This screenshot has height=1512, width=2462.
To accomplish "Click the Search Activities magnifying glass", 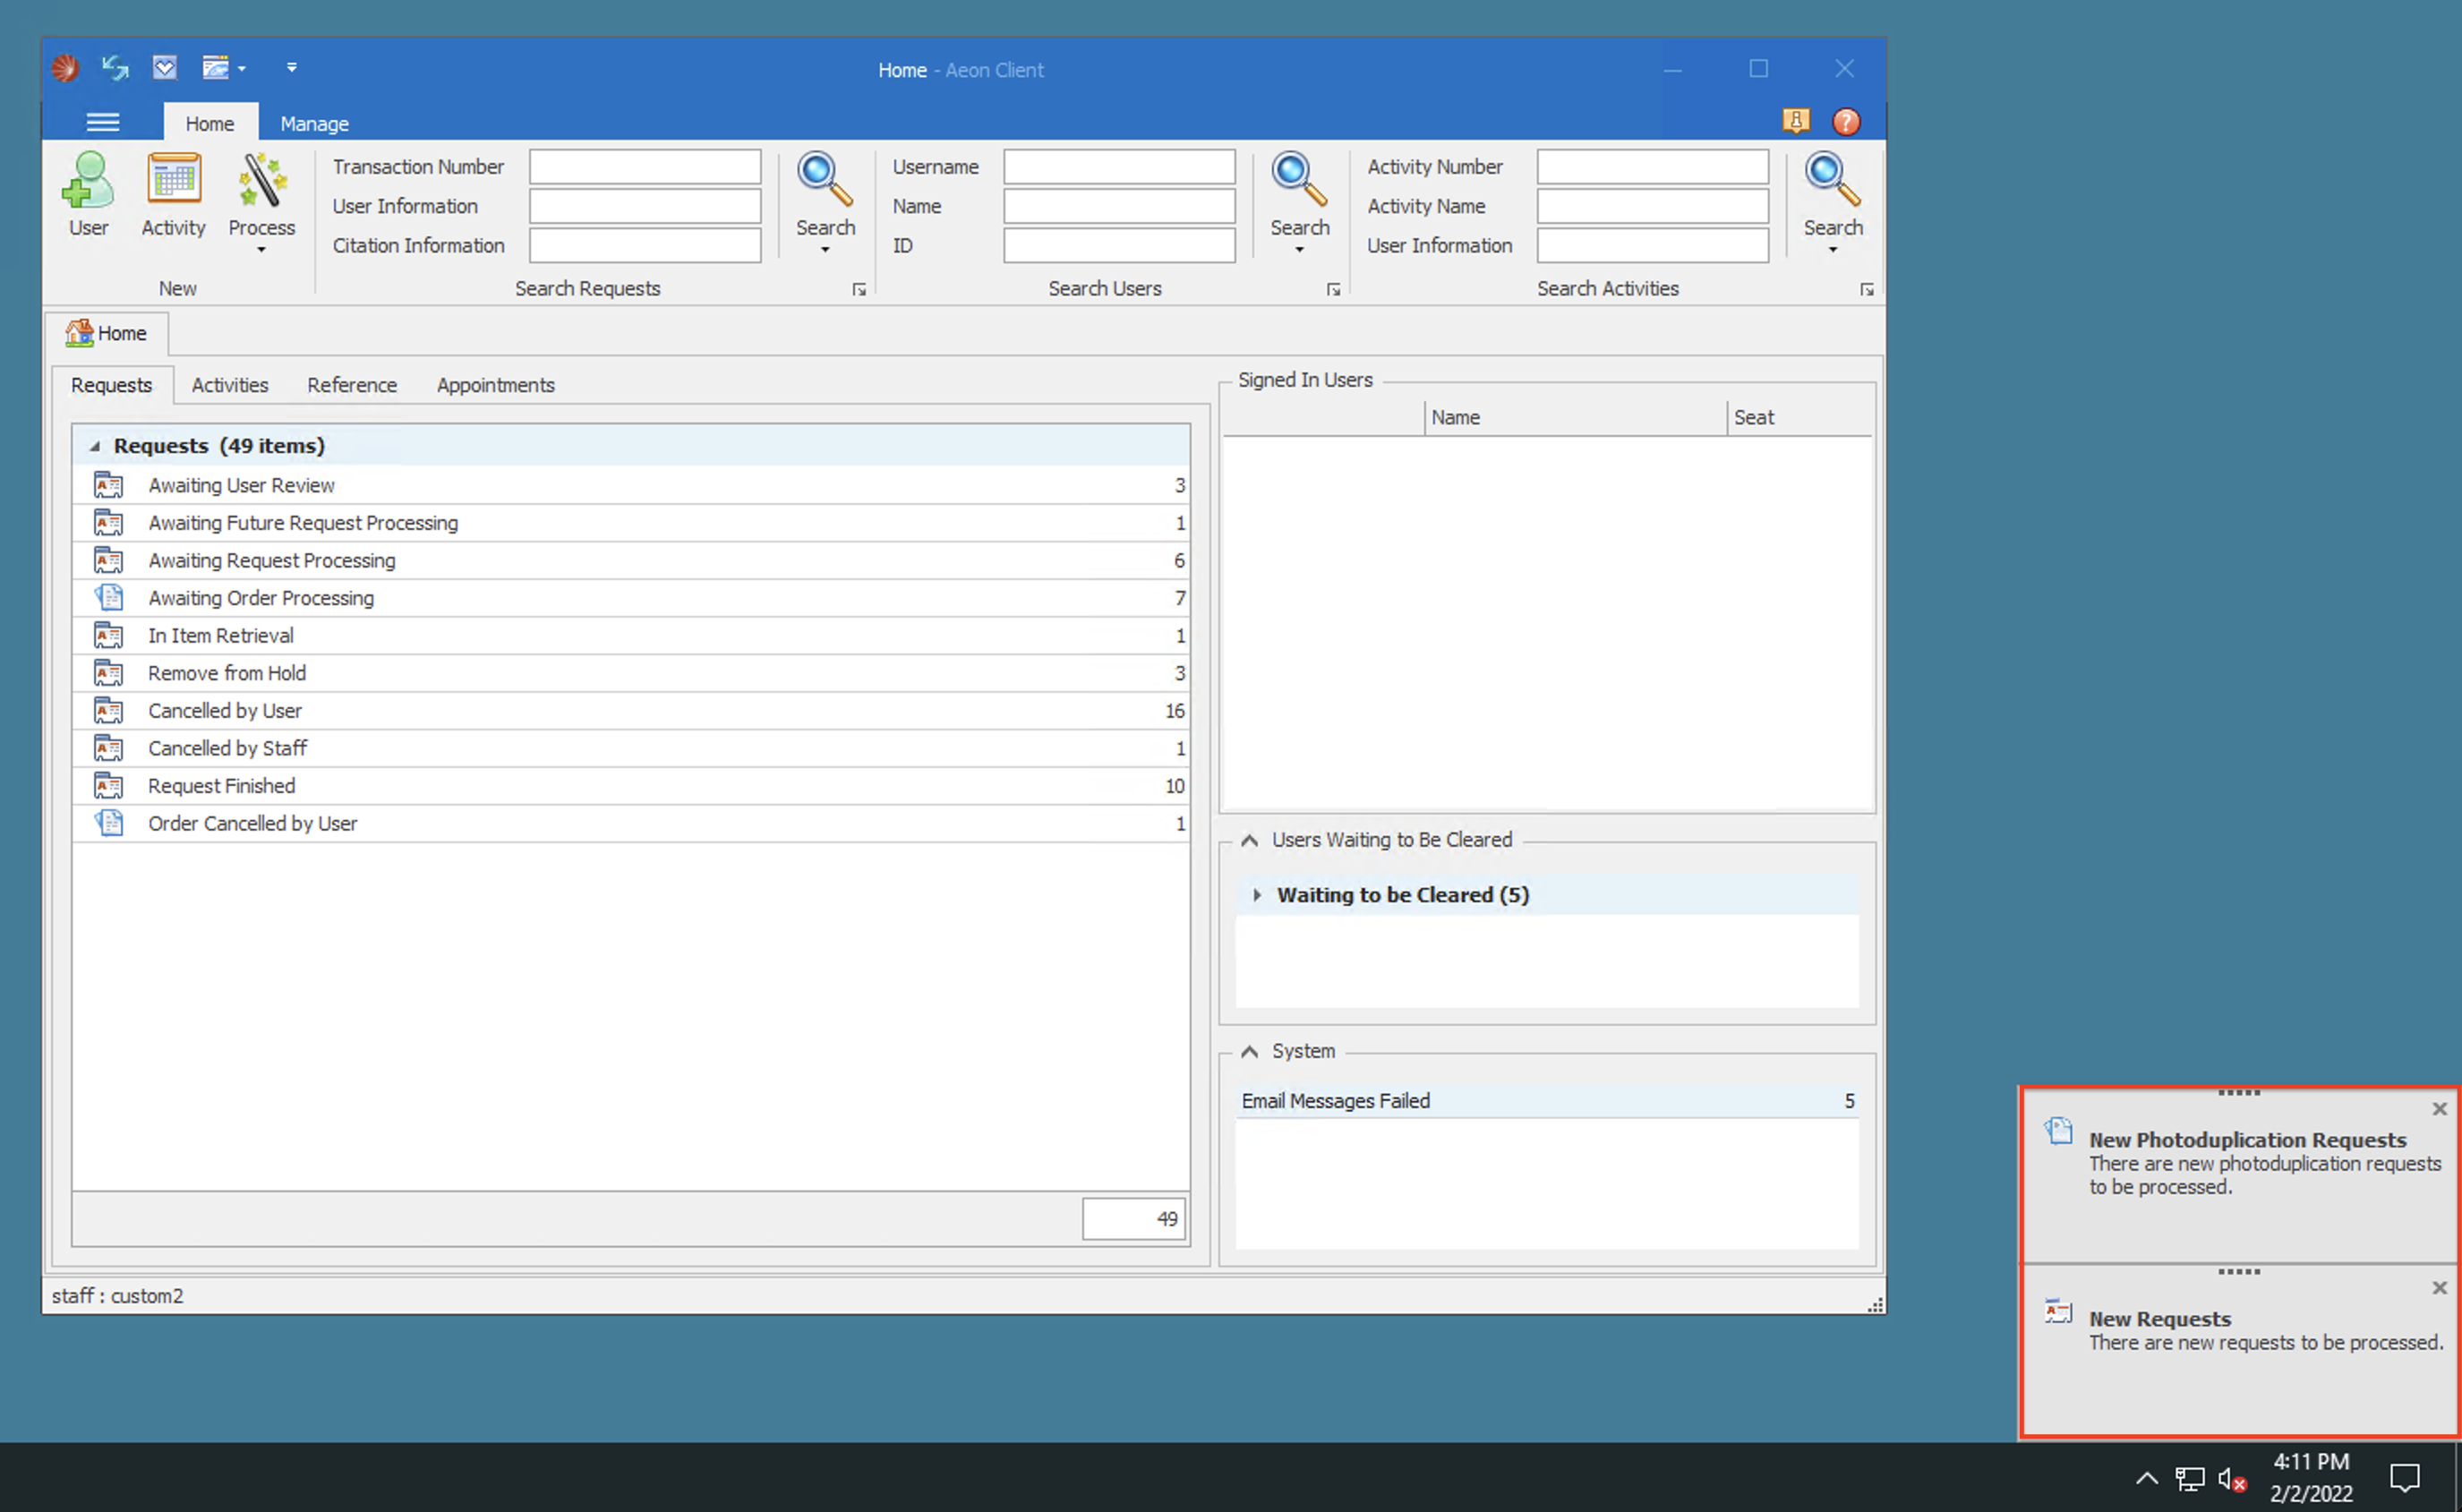I will pos(1831,180).
